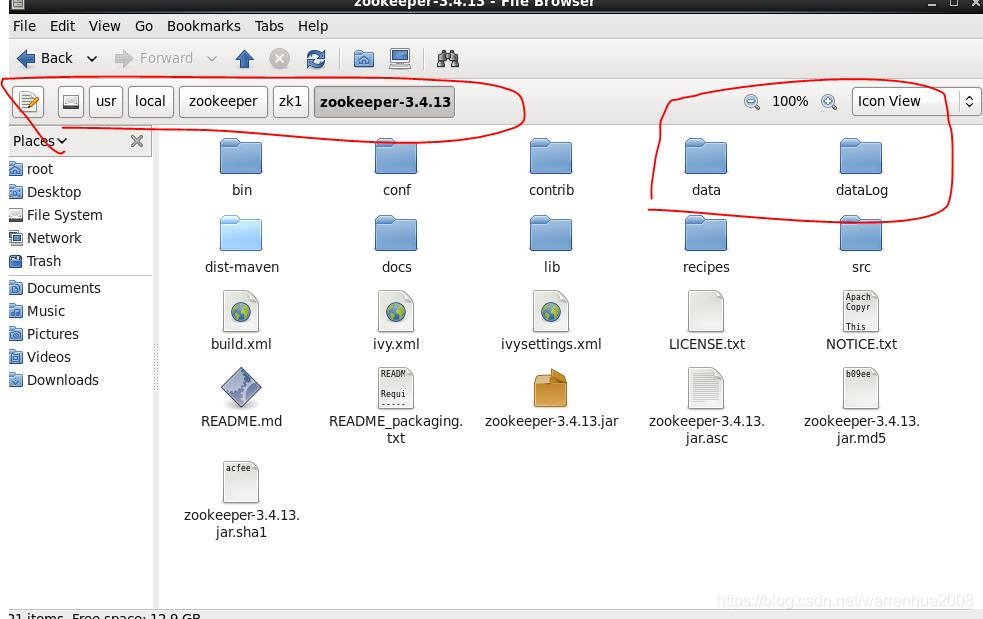Zoom in with the plus magnifier

(x=829, y=102)
